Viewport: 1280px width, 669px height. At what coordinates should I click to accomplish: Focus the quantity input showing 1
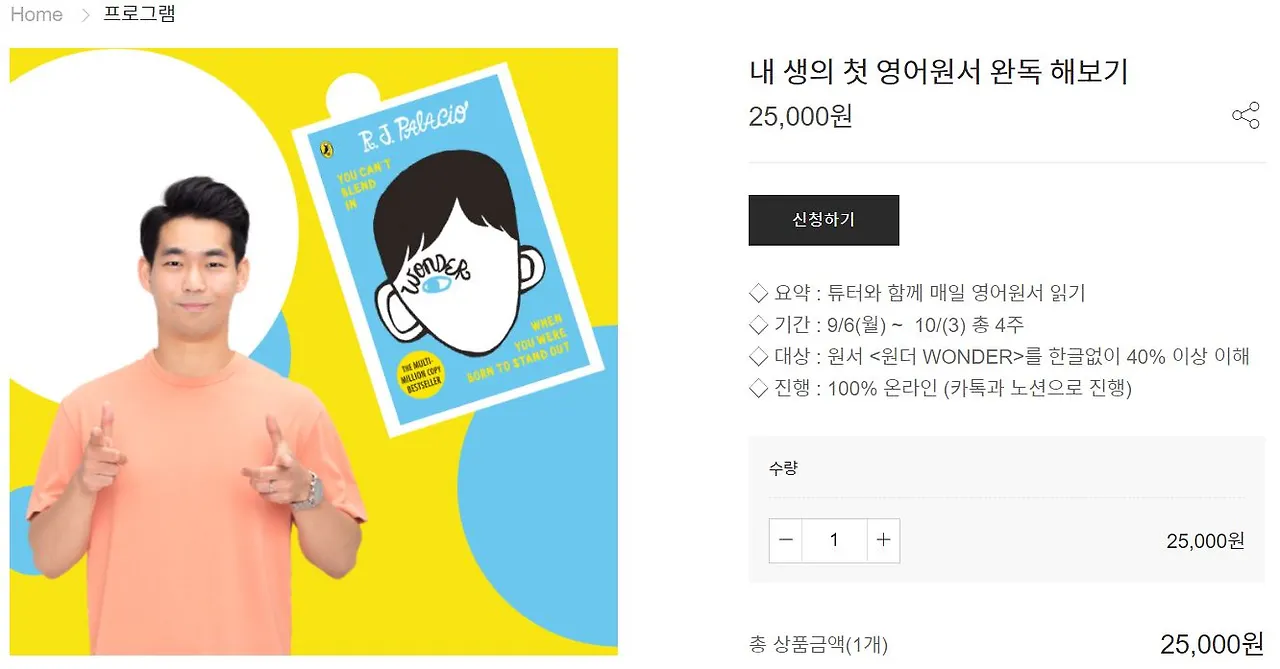pos(834,540)
